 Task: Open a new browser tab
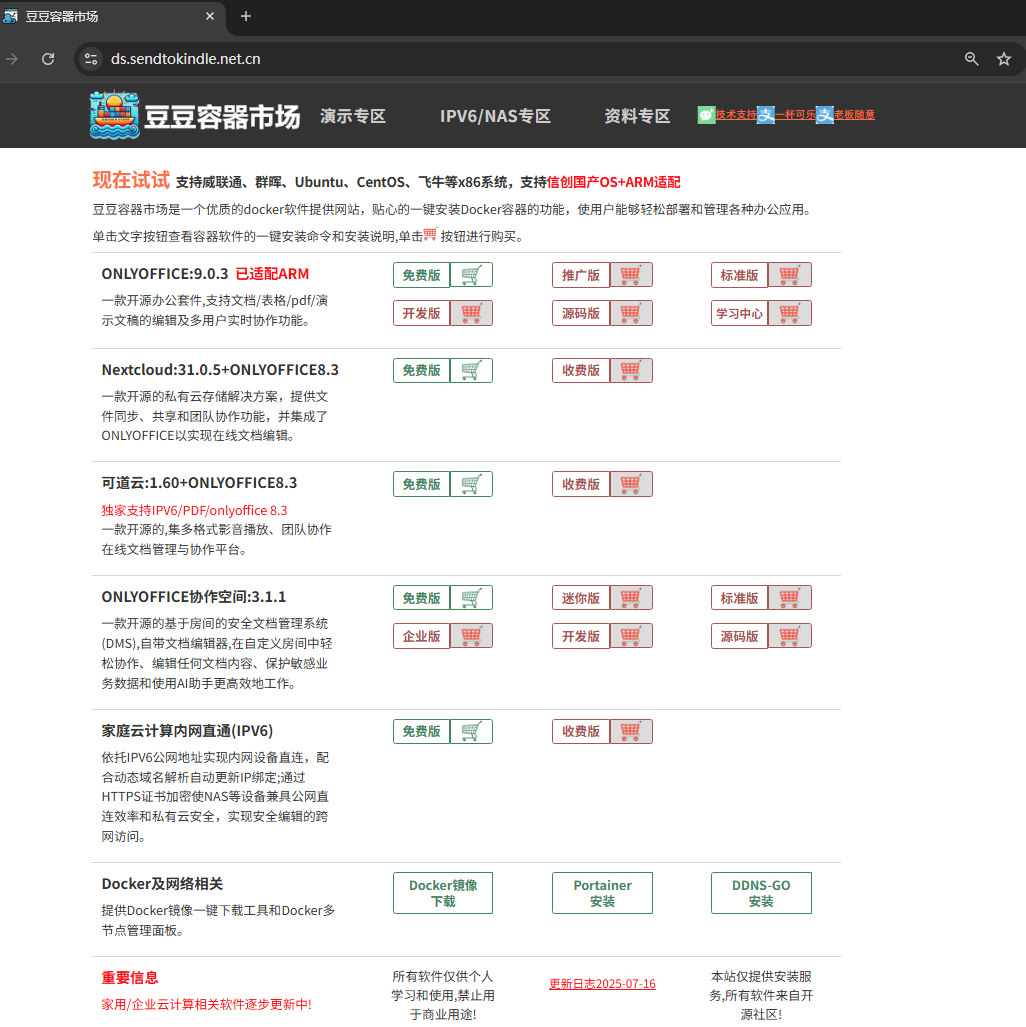(246, 16)
